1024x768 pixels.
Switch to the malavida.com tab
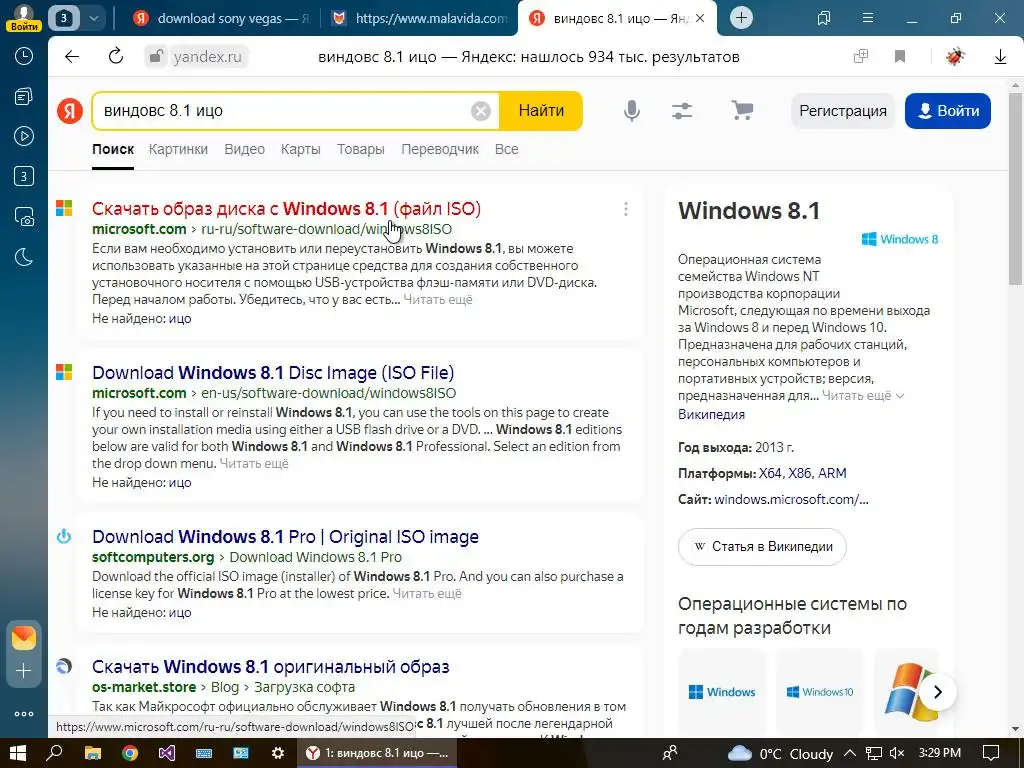click(x=421, y=18)
